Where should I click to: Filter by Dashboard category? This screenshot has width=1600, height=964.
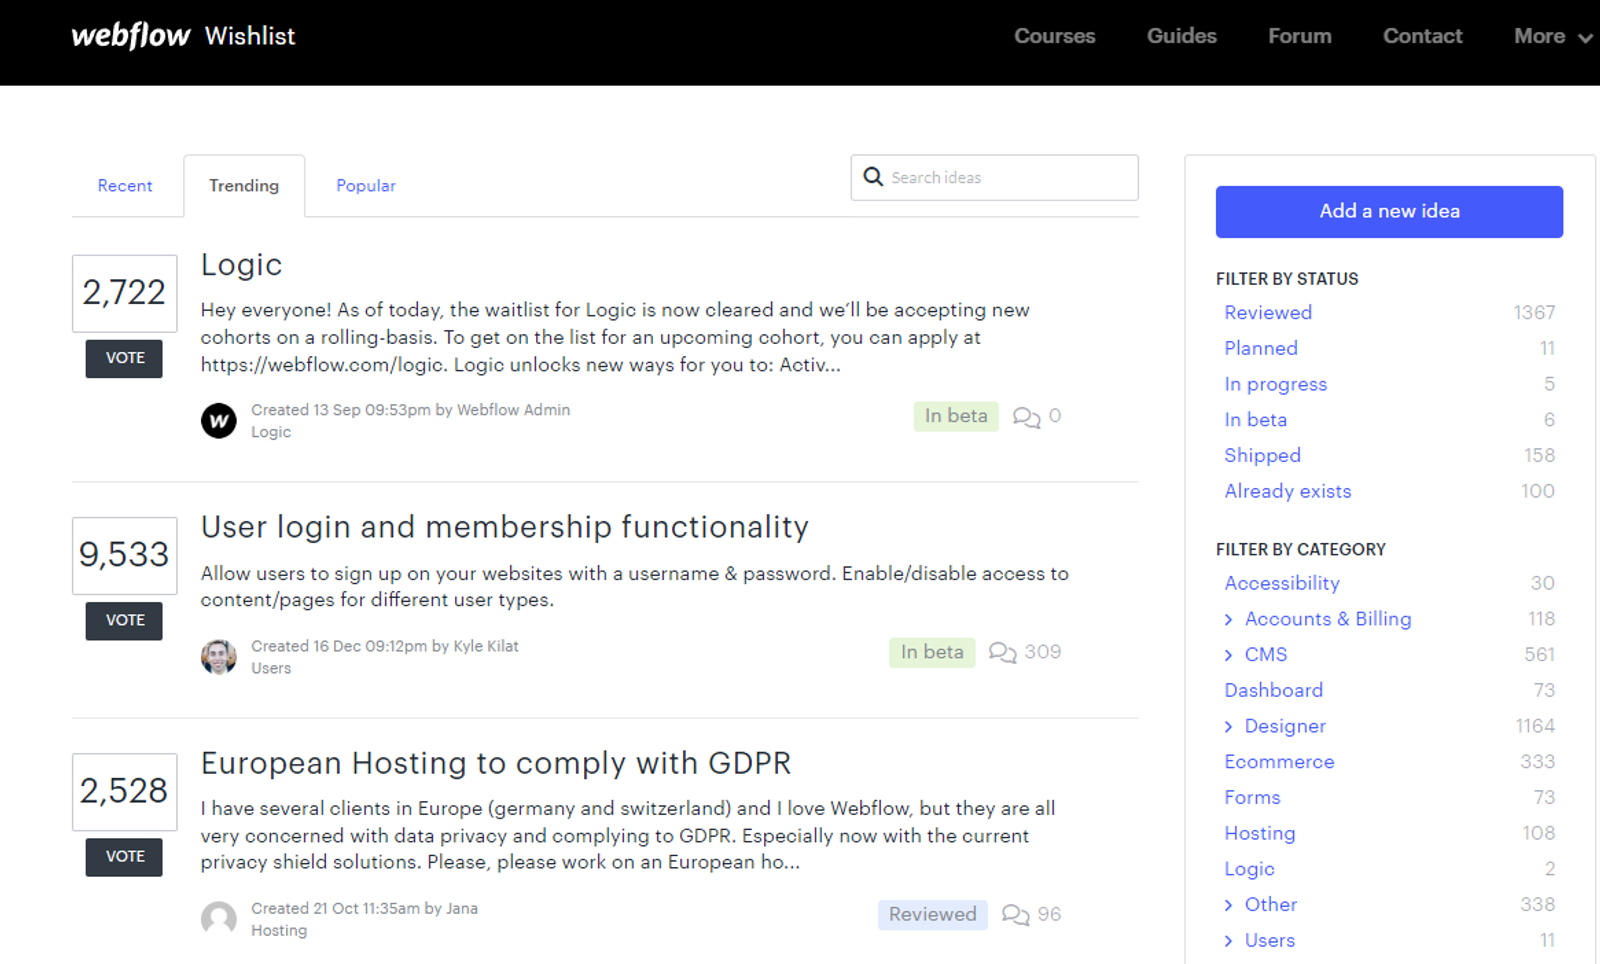(x=1274, y=691)
